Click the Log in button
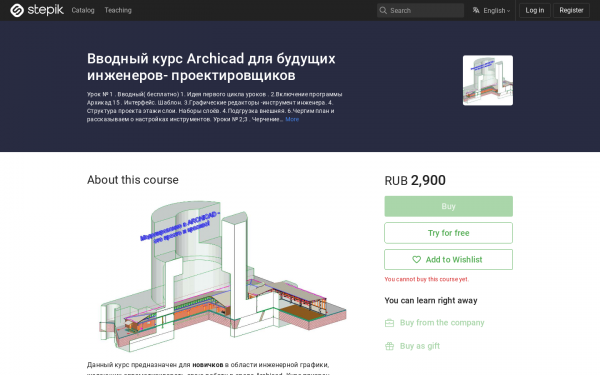This screenshot has height=375, width=600. click(x=535, y=10)
